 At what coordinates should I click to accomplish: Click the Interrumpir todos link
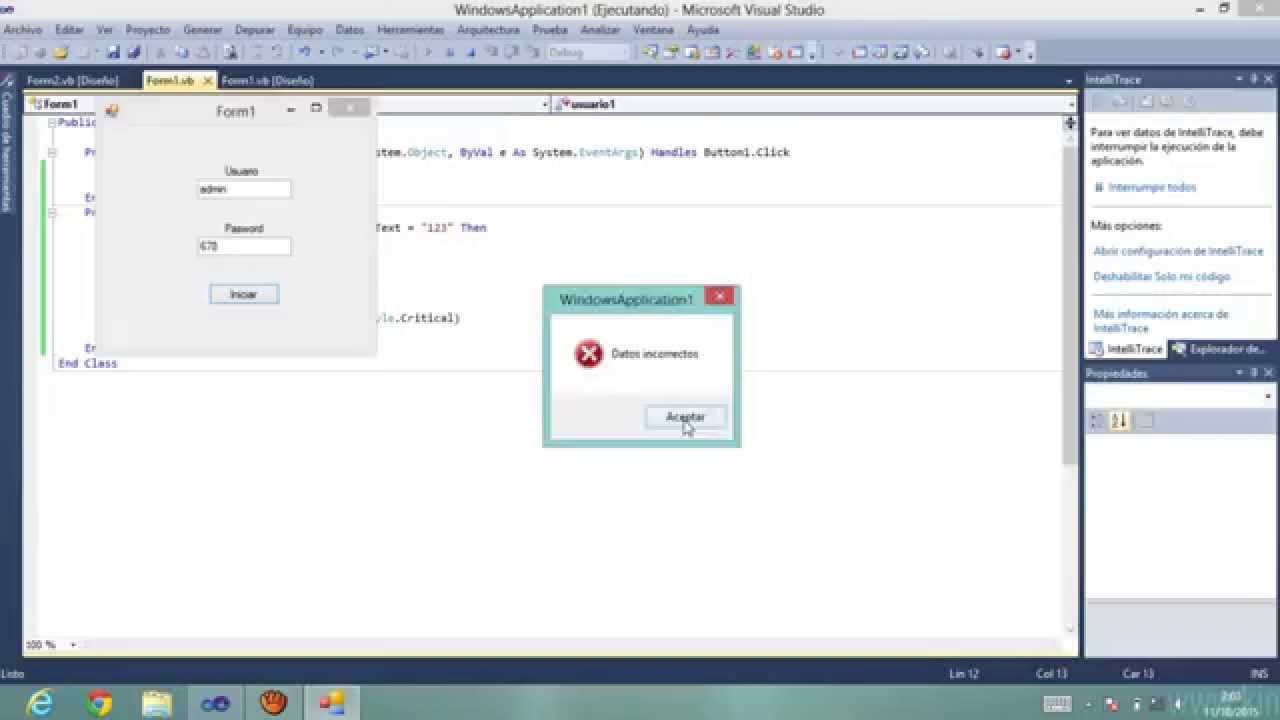(1152, 187)
